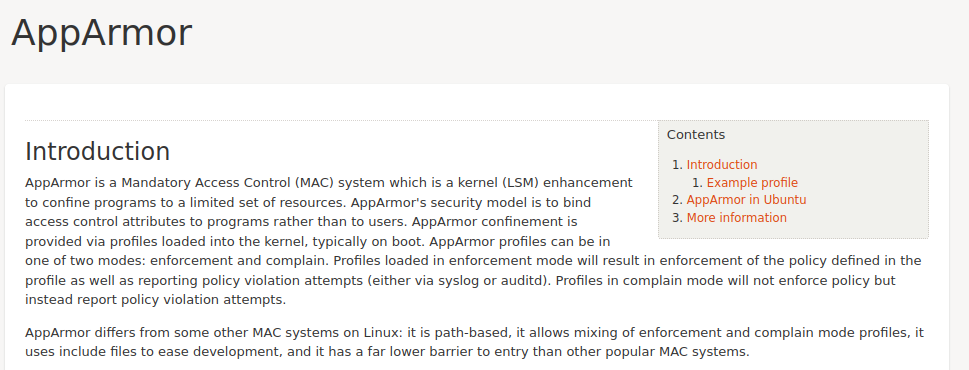Click the number 2 list marker in Contents
Image resolution: width=969 pixels, height=370 pixels.
(x=677, y=200)
